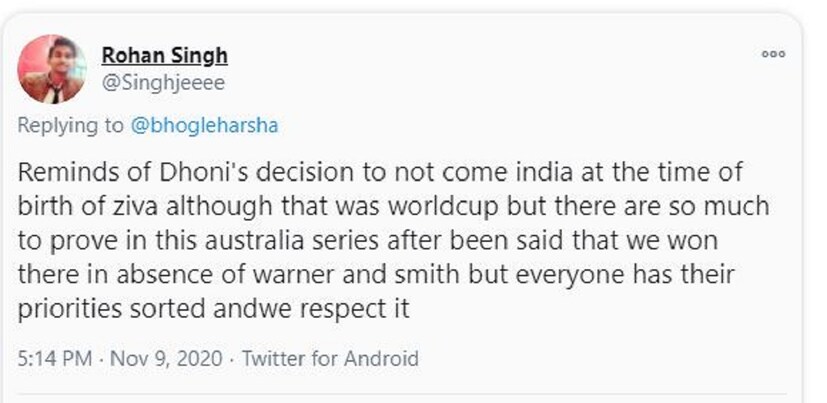
Task: Click the "Replying to" label
Action: point(70,126)
